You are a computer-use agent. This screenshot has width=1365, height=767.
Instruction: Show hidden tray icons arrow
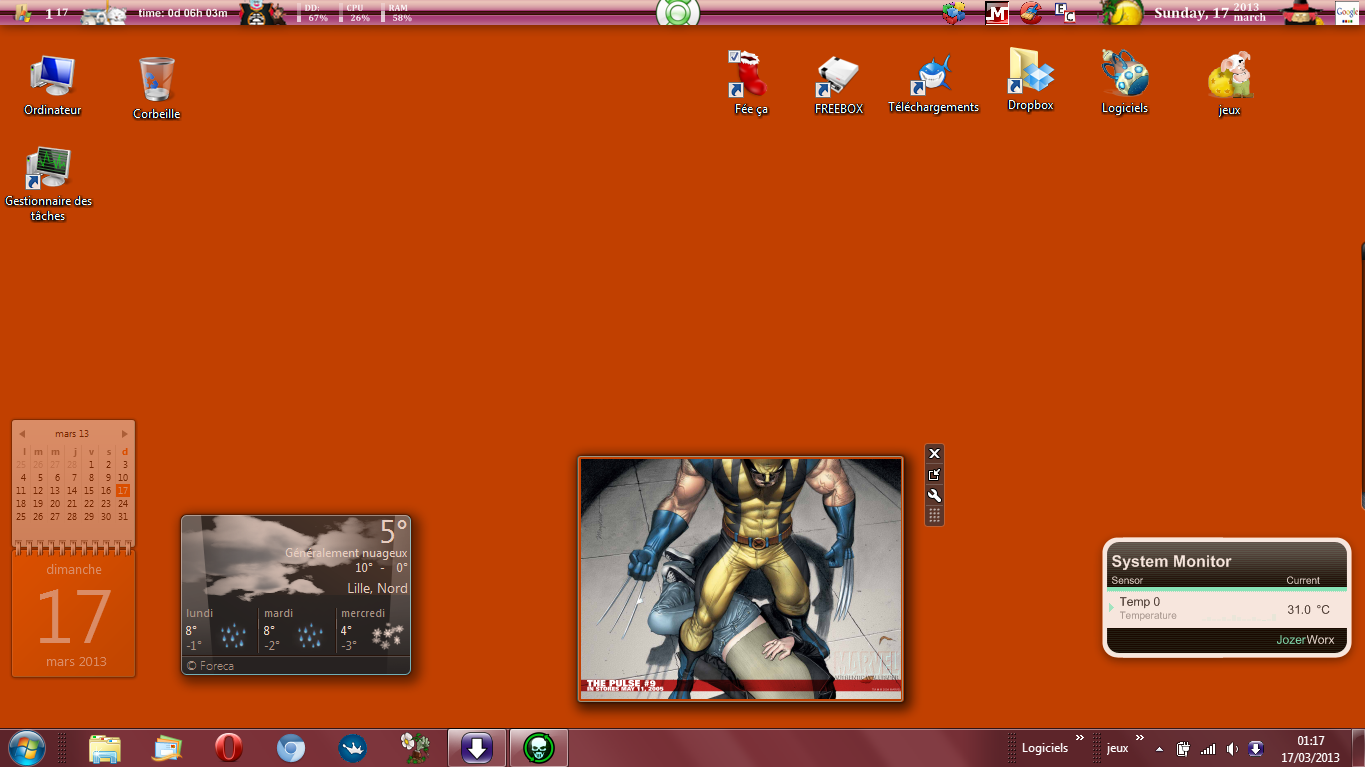tap(1159, 749)
